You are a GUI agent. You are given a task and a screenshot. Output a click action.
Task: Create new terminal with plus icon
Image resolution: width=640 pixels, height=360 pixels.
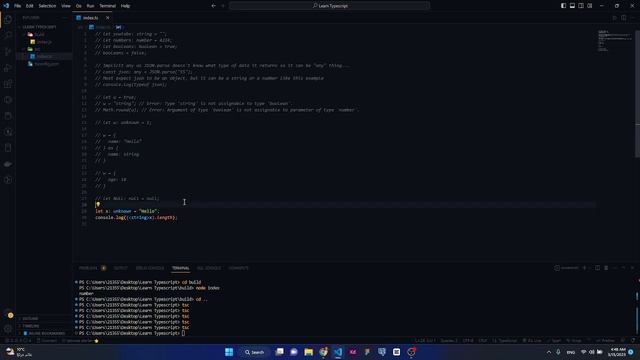[x=584, y=268]
